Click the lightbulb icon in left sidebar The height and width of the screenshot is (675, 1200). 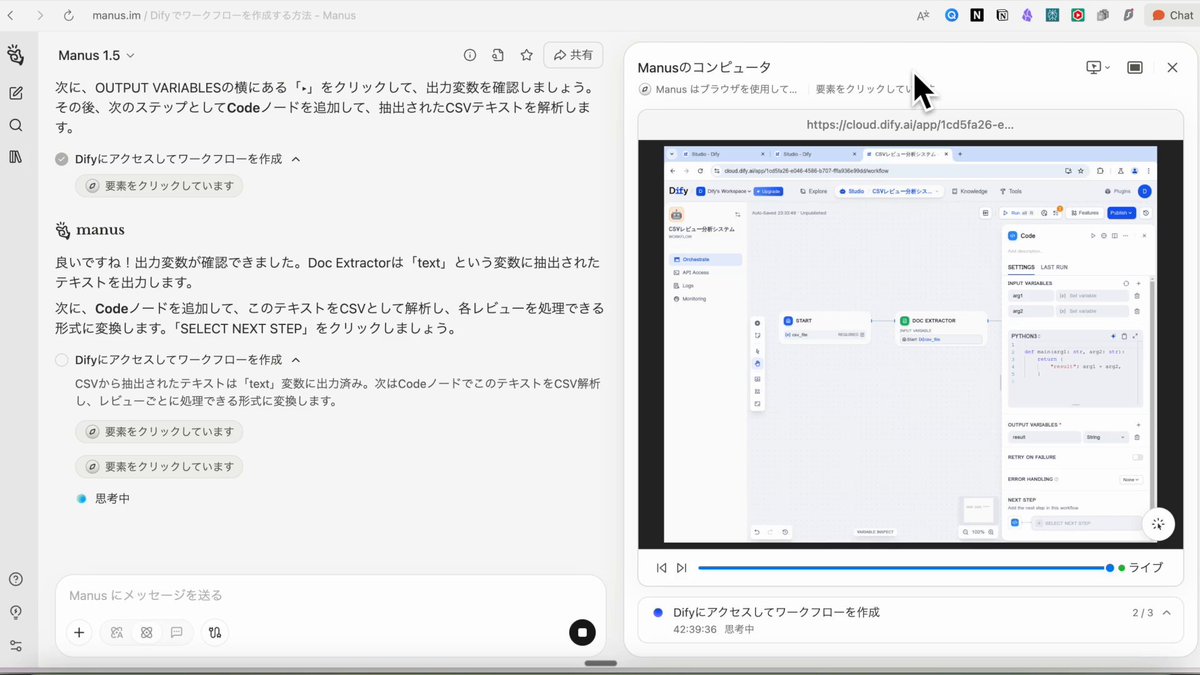(16, 612)
